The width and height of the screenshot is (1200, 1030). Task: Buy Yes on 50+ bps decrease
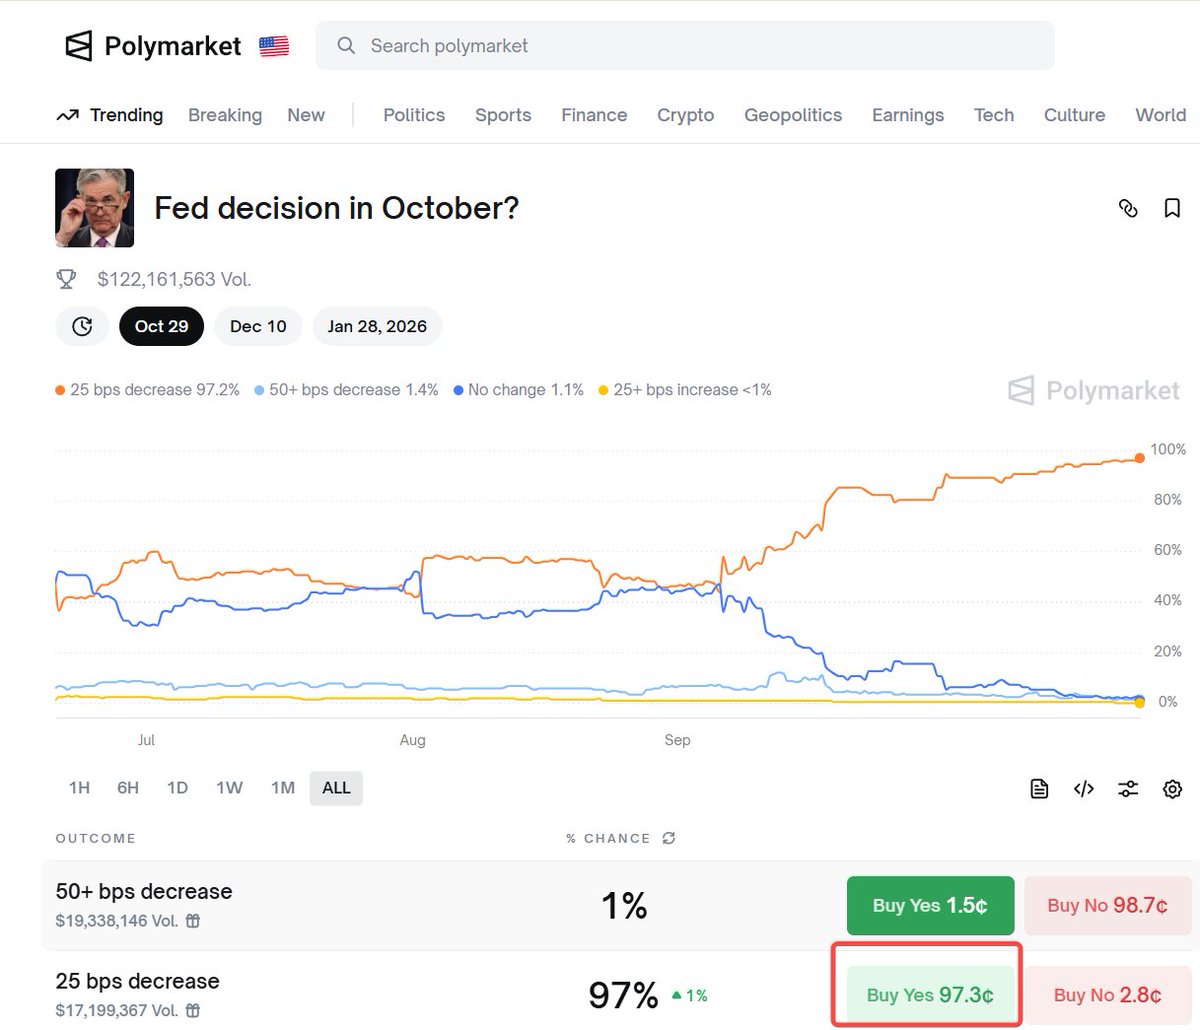click(x=930, y=906)
